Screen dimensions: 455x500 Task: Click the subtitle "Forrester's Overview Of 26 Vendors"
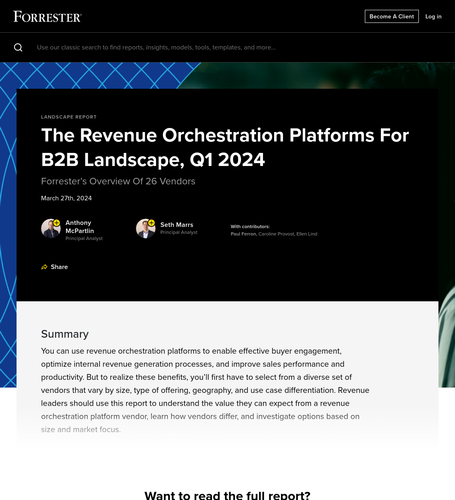click(118, 181)
